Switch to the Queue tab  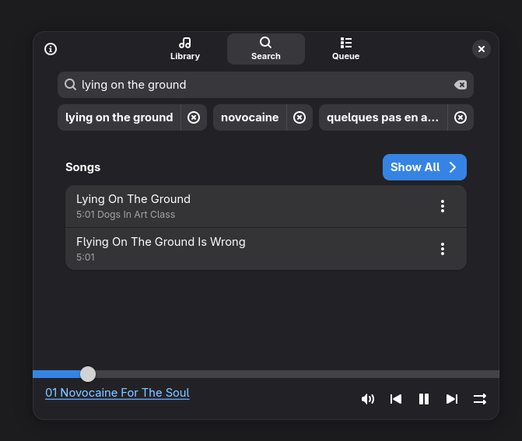(346, 49)
